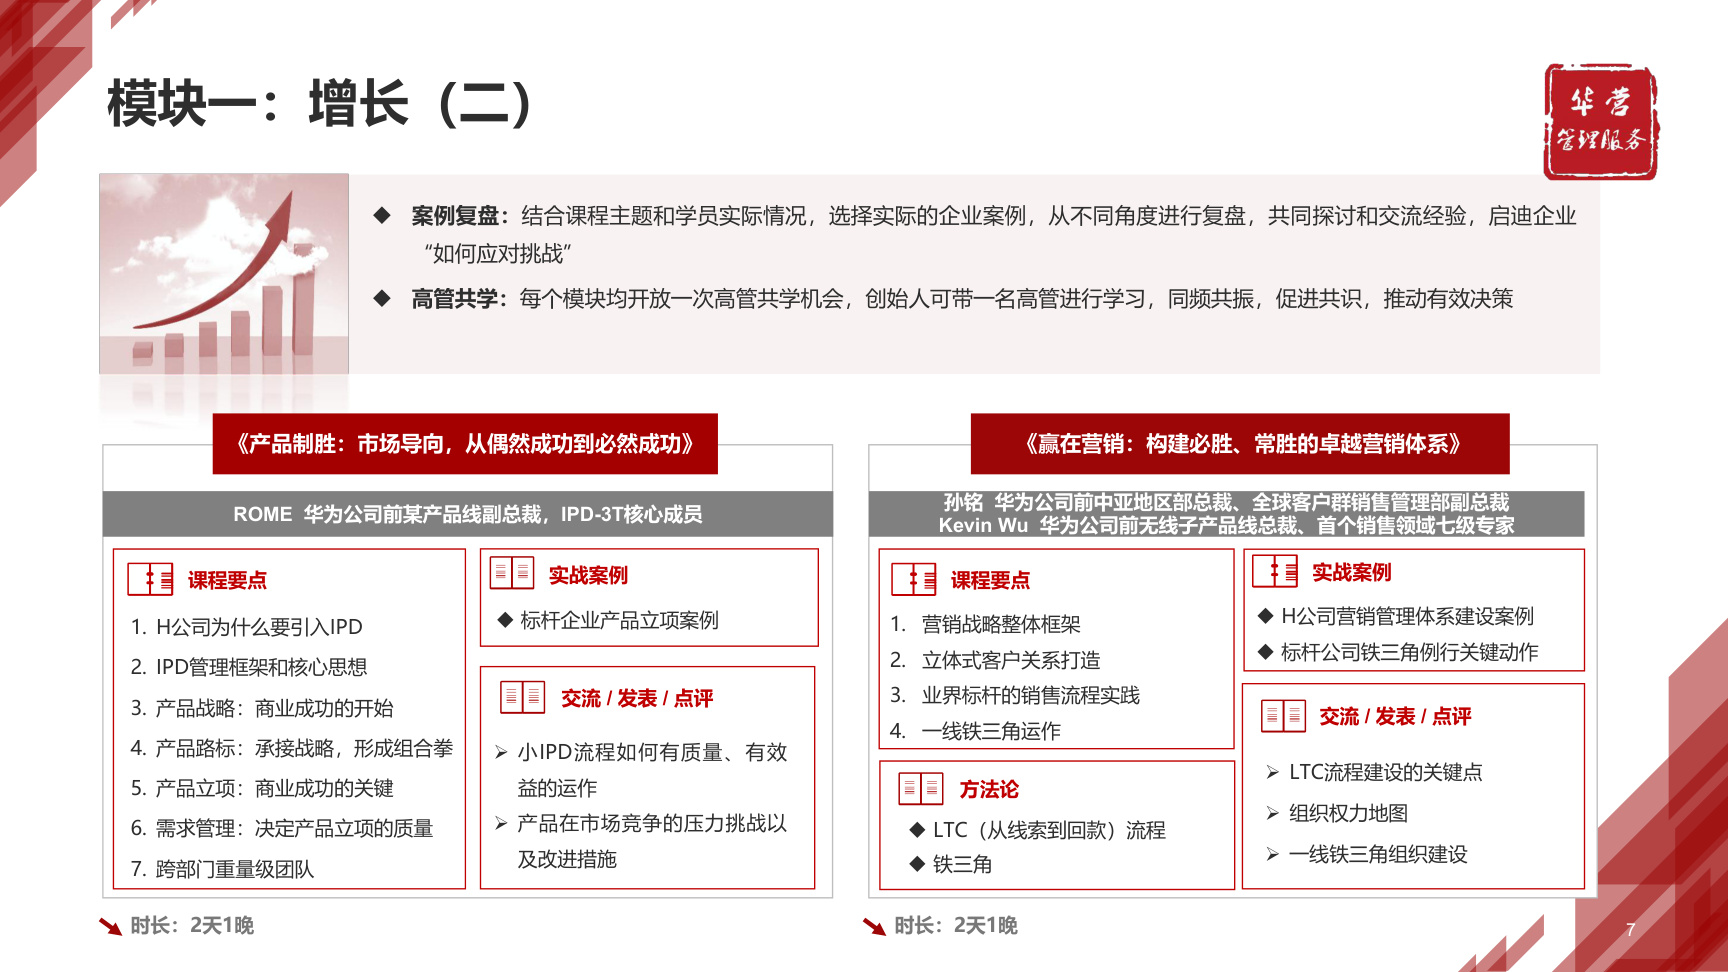Click the red banner 《赢在营销》
Viewport: 1728px width, 972px height.
click(1240, 443)
